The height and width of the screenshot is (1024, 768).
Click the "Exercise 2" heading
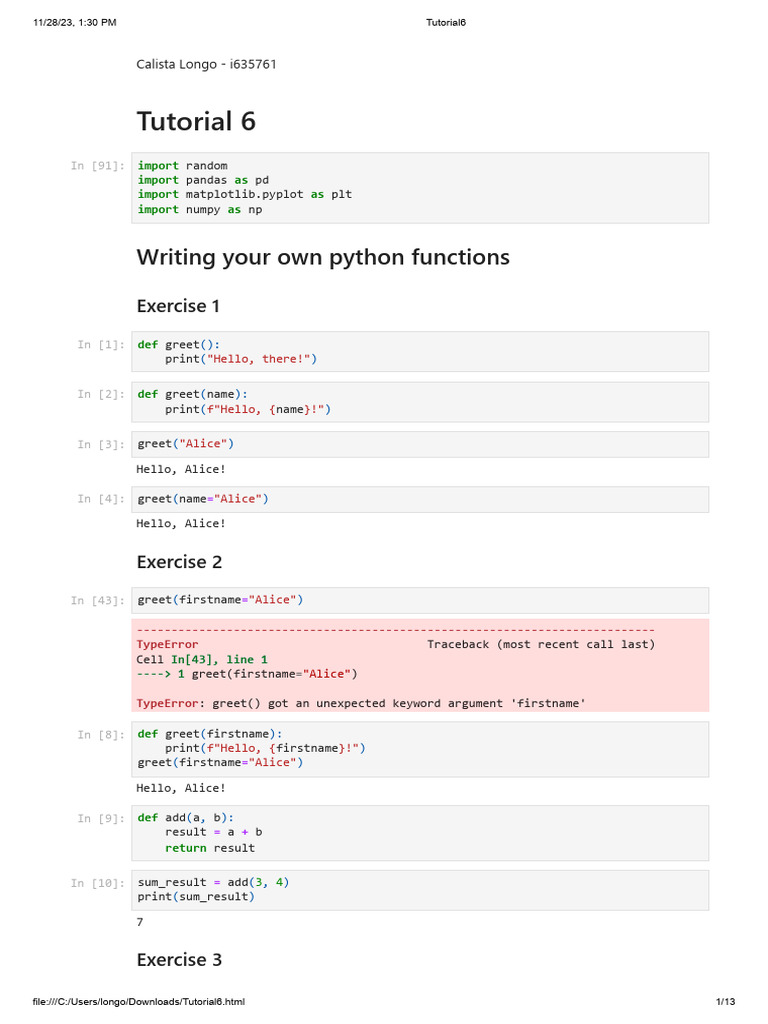179,562
